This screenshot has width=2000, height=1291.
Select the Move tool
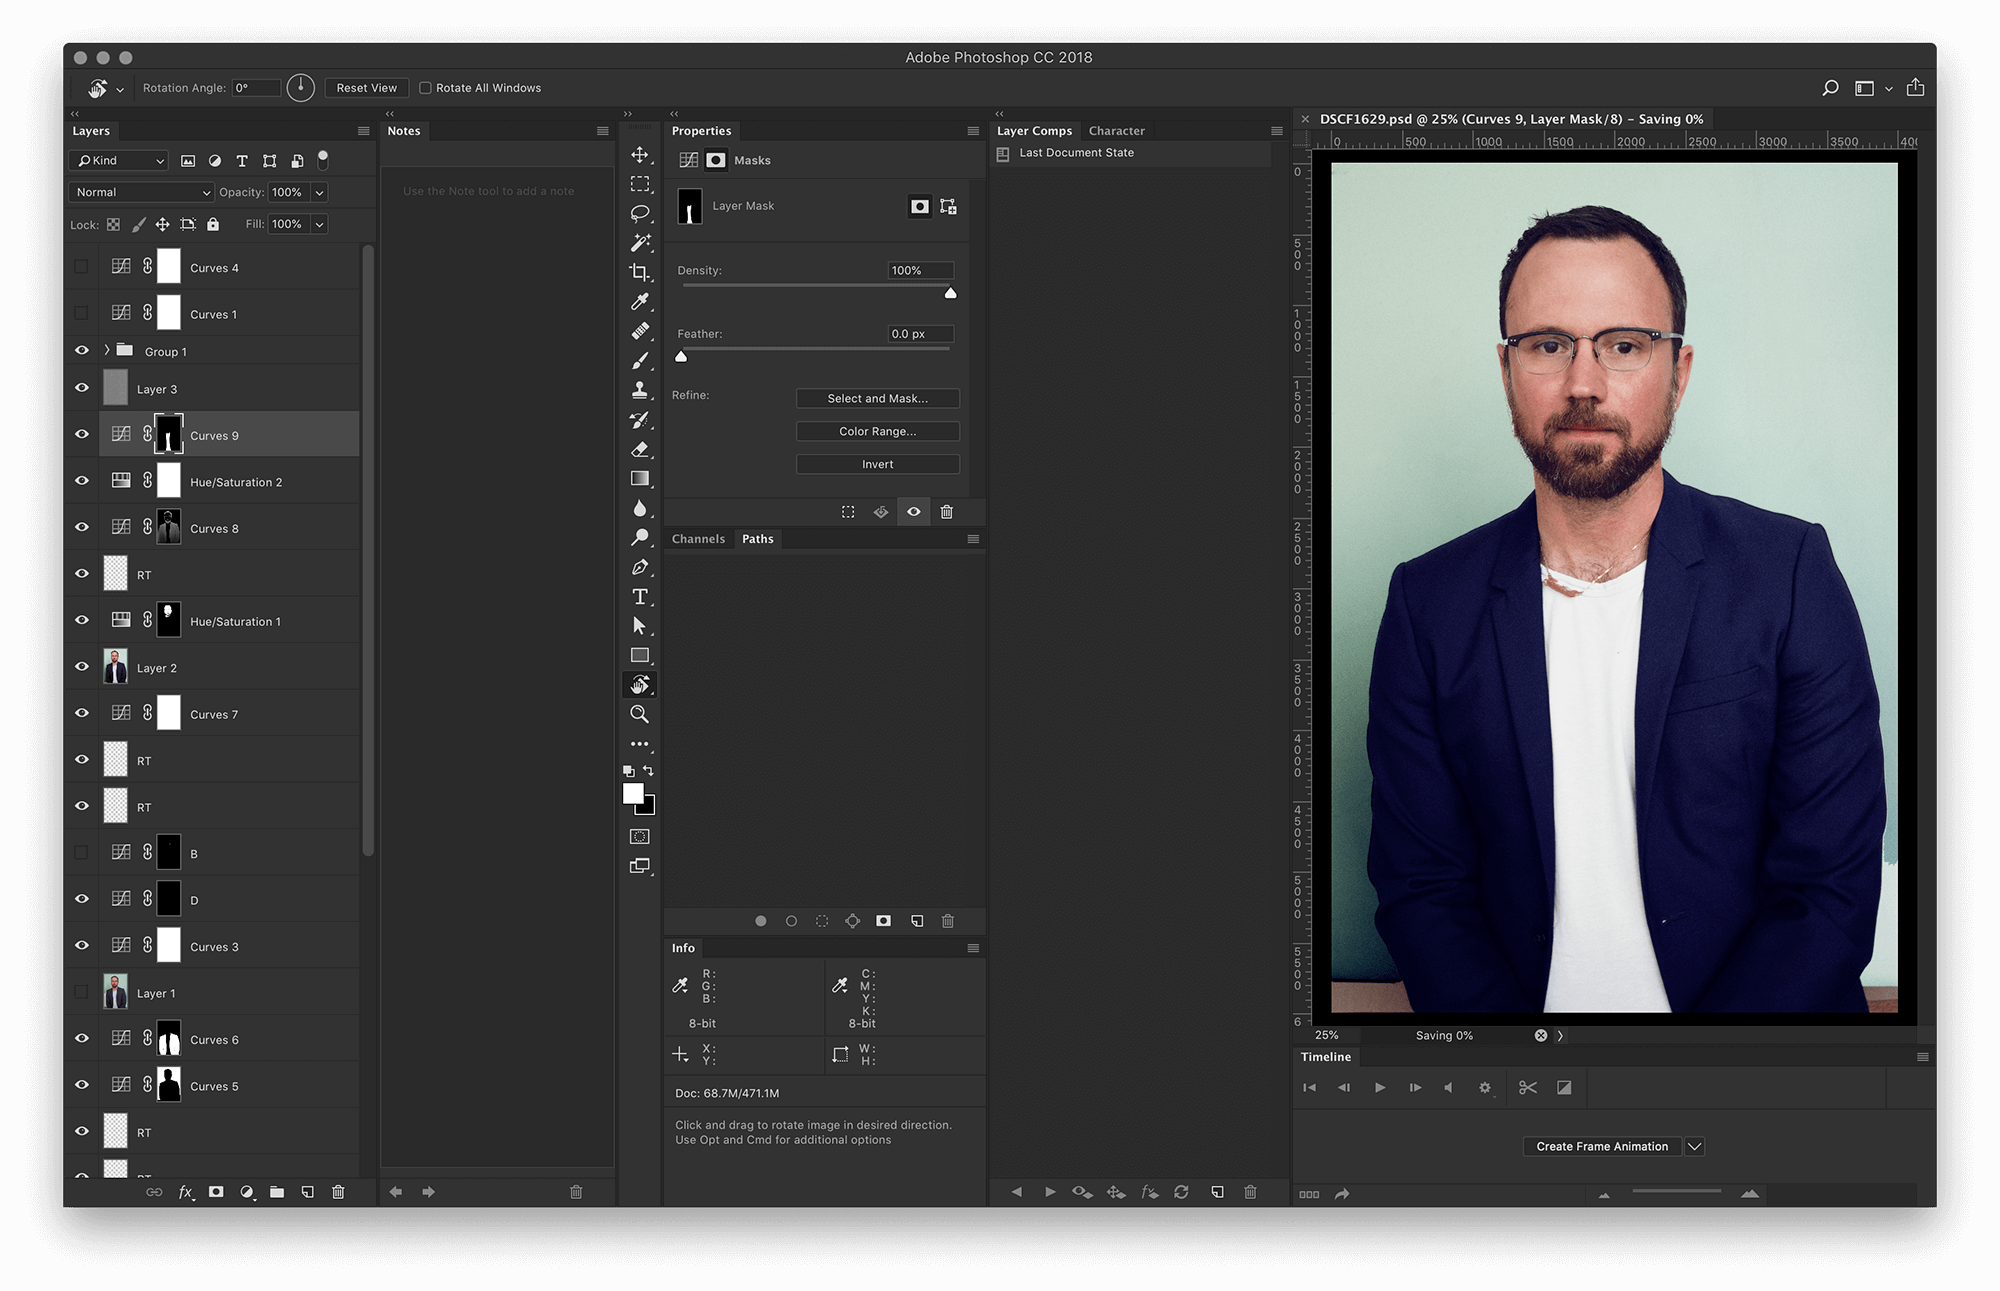click(640, 155)
